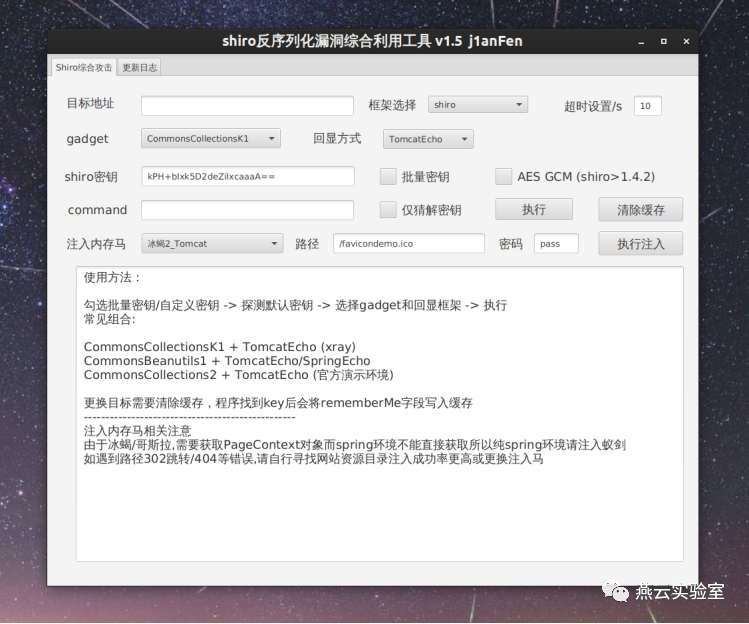Click the 清除缓存 button

(x=641, y=210)
